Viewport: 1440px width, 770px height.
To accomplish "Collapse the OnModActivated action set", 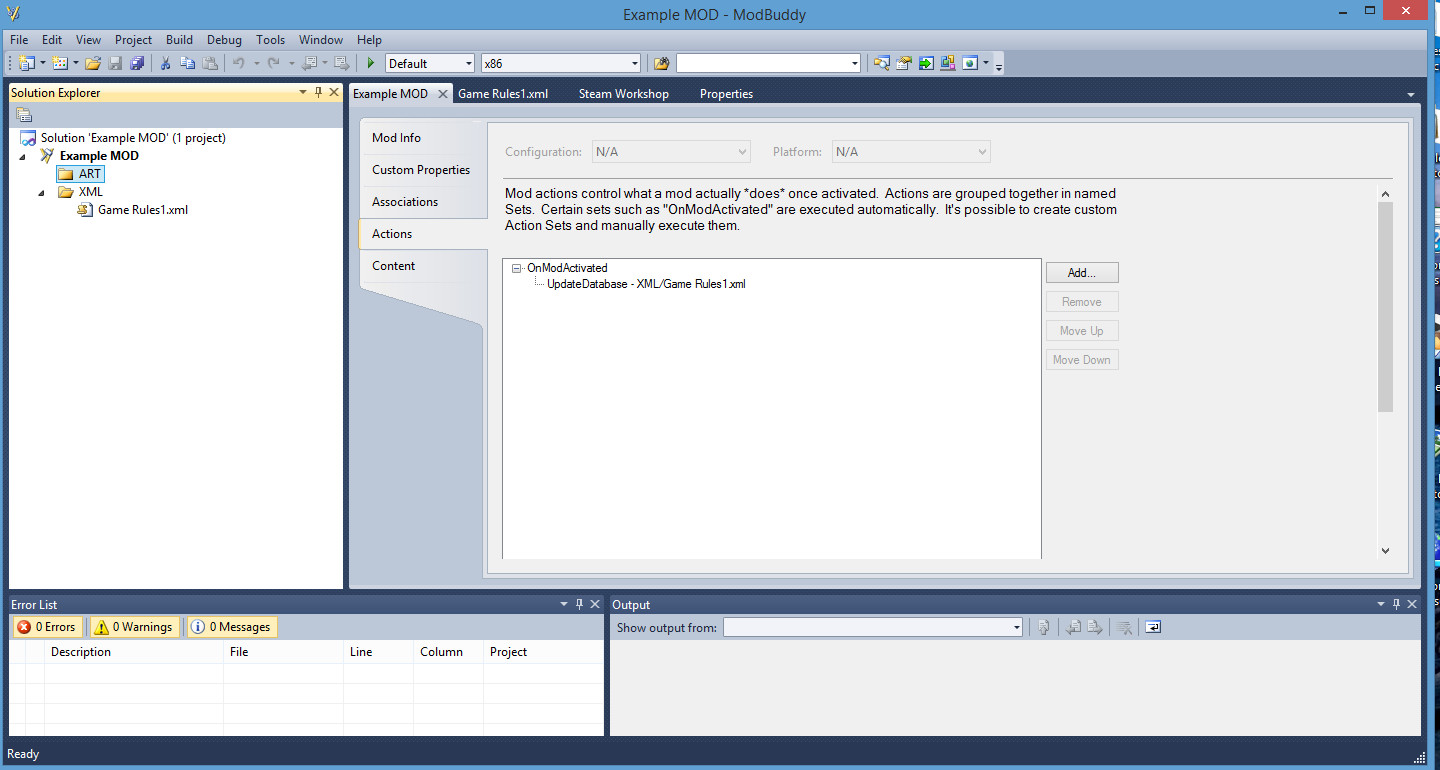I will (x=516, y=268).
